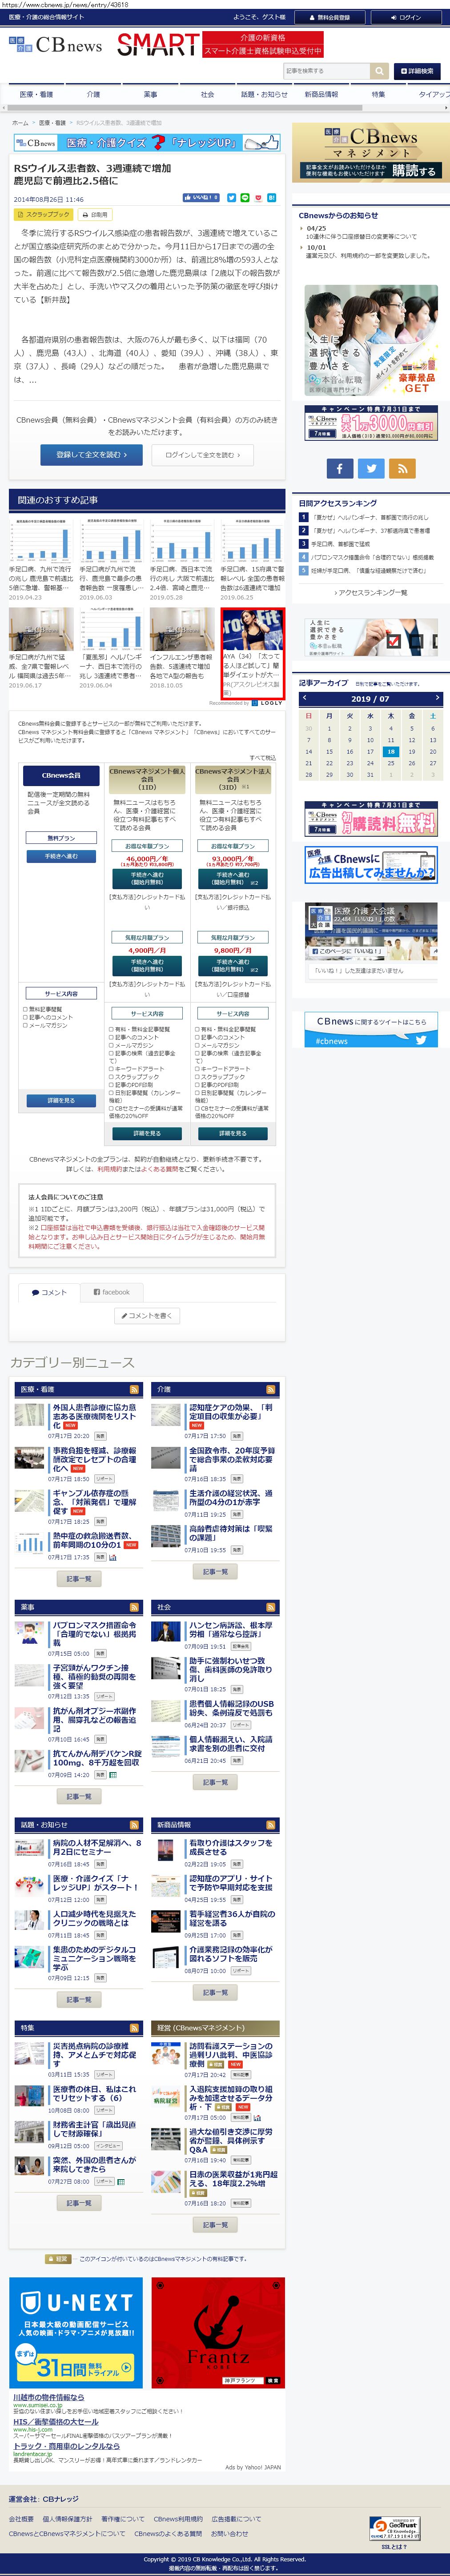
Task: Open the 介護 navigation menu item
Action: 93,94
